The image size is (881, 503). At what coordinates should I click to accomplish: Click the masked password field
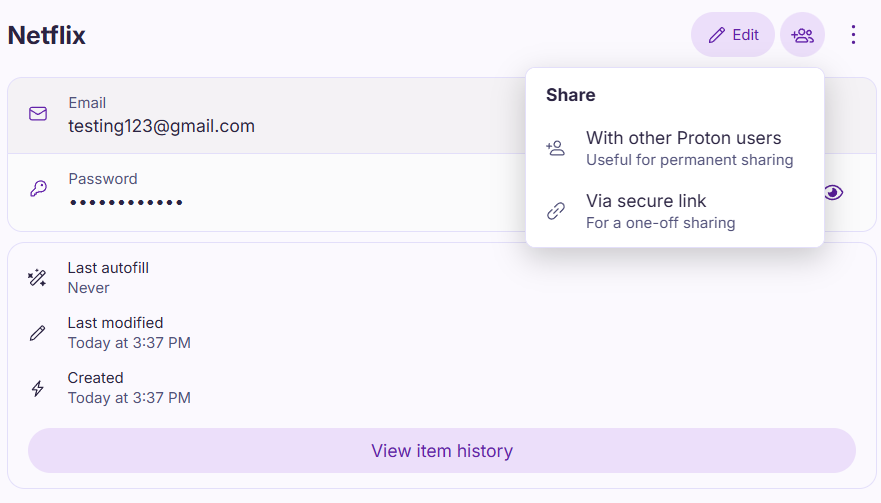126,202
